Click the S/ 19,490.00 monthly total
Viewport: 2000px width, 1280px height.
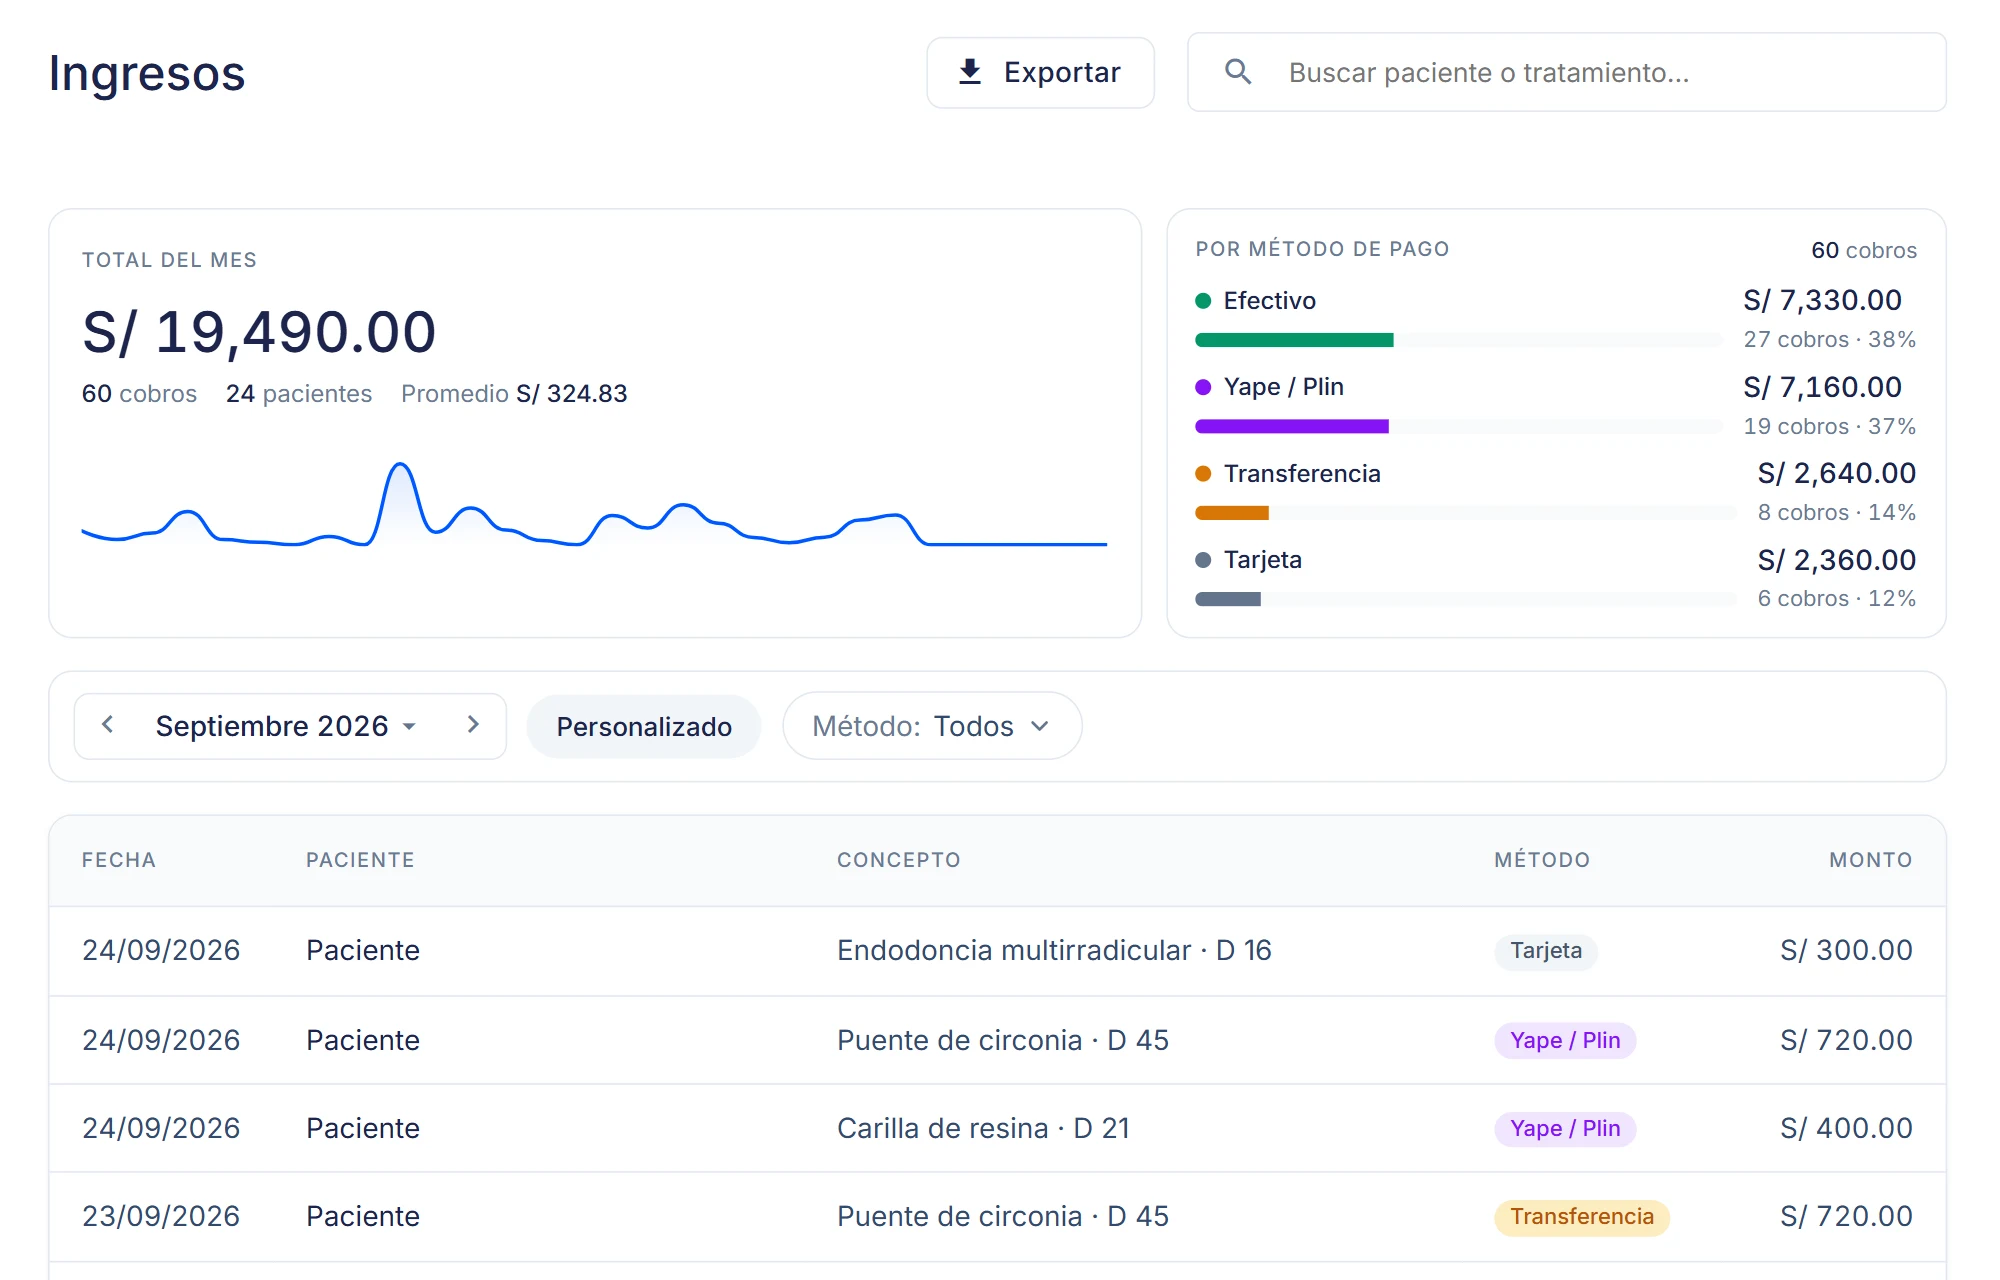tap(259, 332)
